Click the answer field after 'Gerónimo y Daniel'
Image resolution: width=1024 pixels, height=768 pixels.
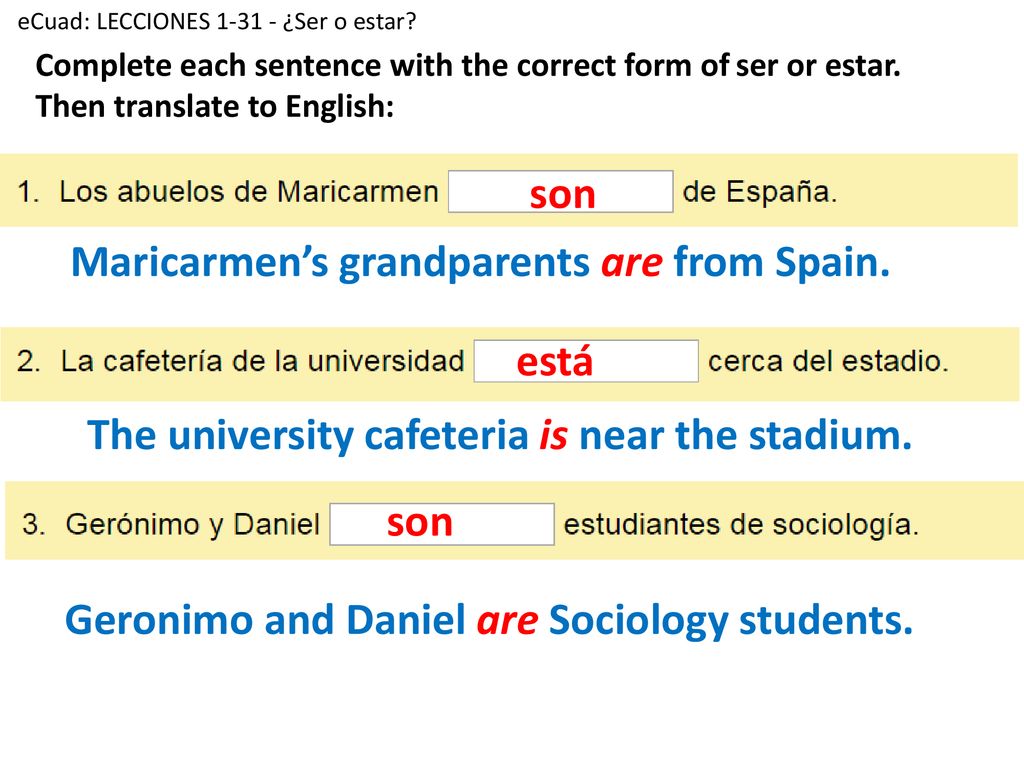pos(442,524)
